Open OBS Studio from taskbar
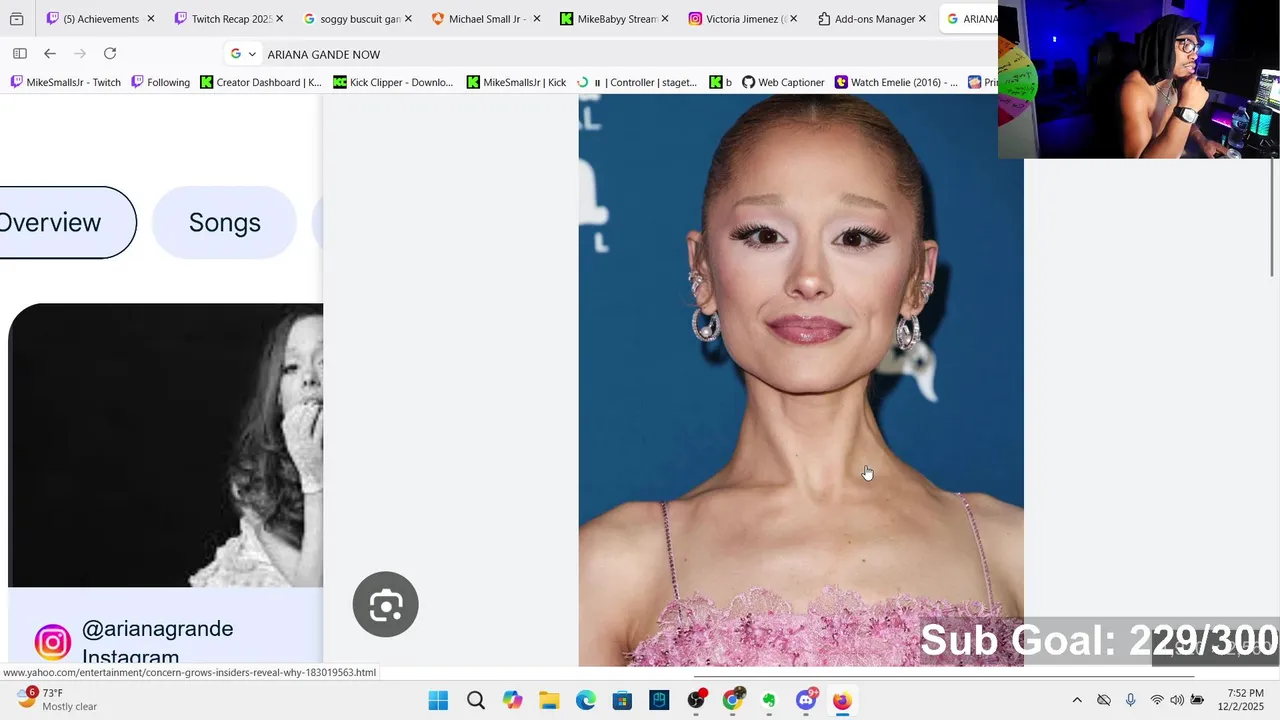 pyautogui.click(x=696, y=700)
